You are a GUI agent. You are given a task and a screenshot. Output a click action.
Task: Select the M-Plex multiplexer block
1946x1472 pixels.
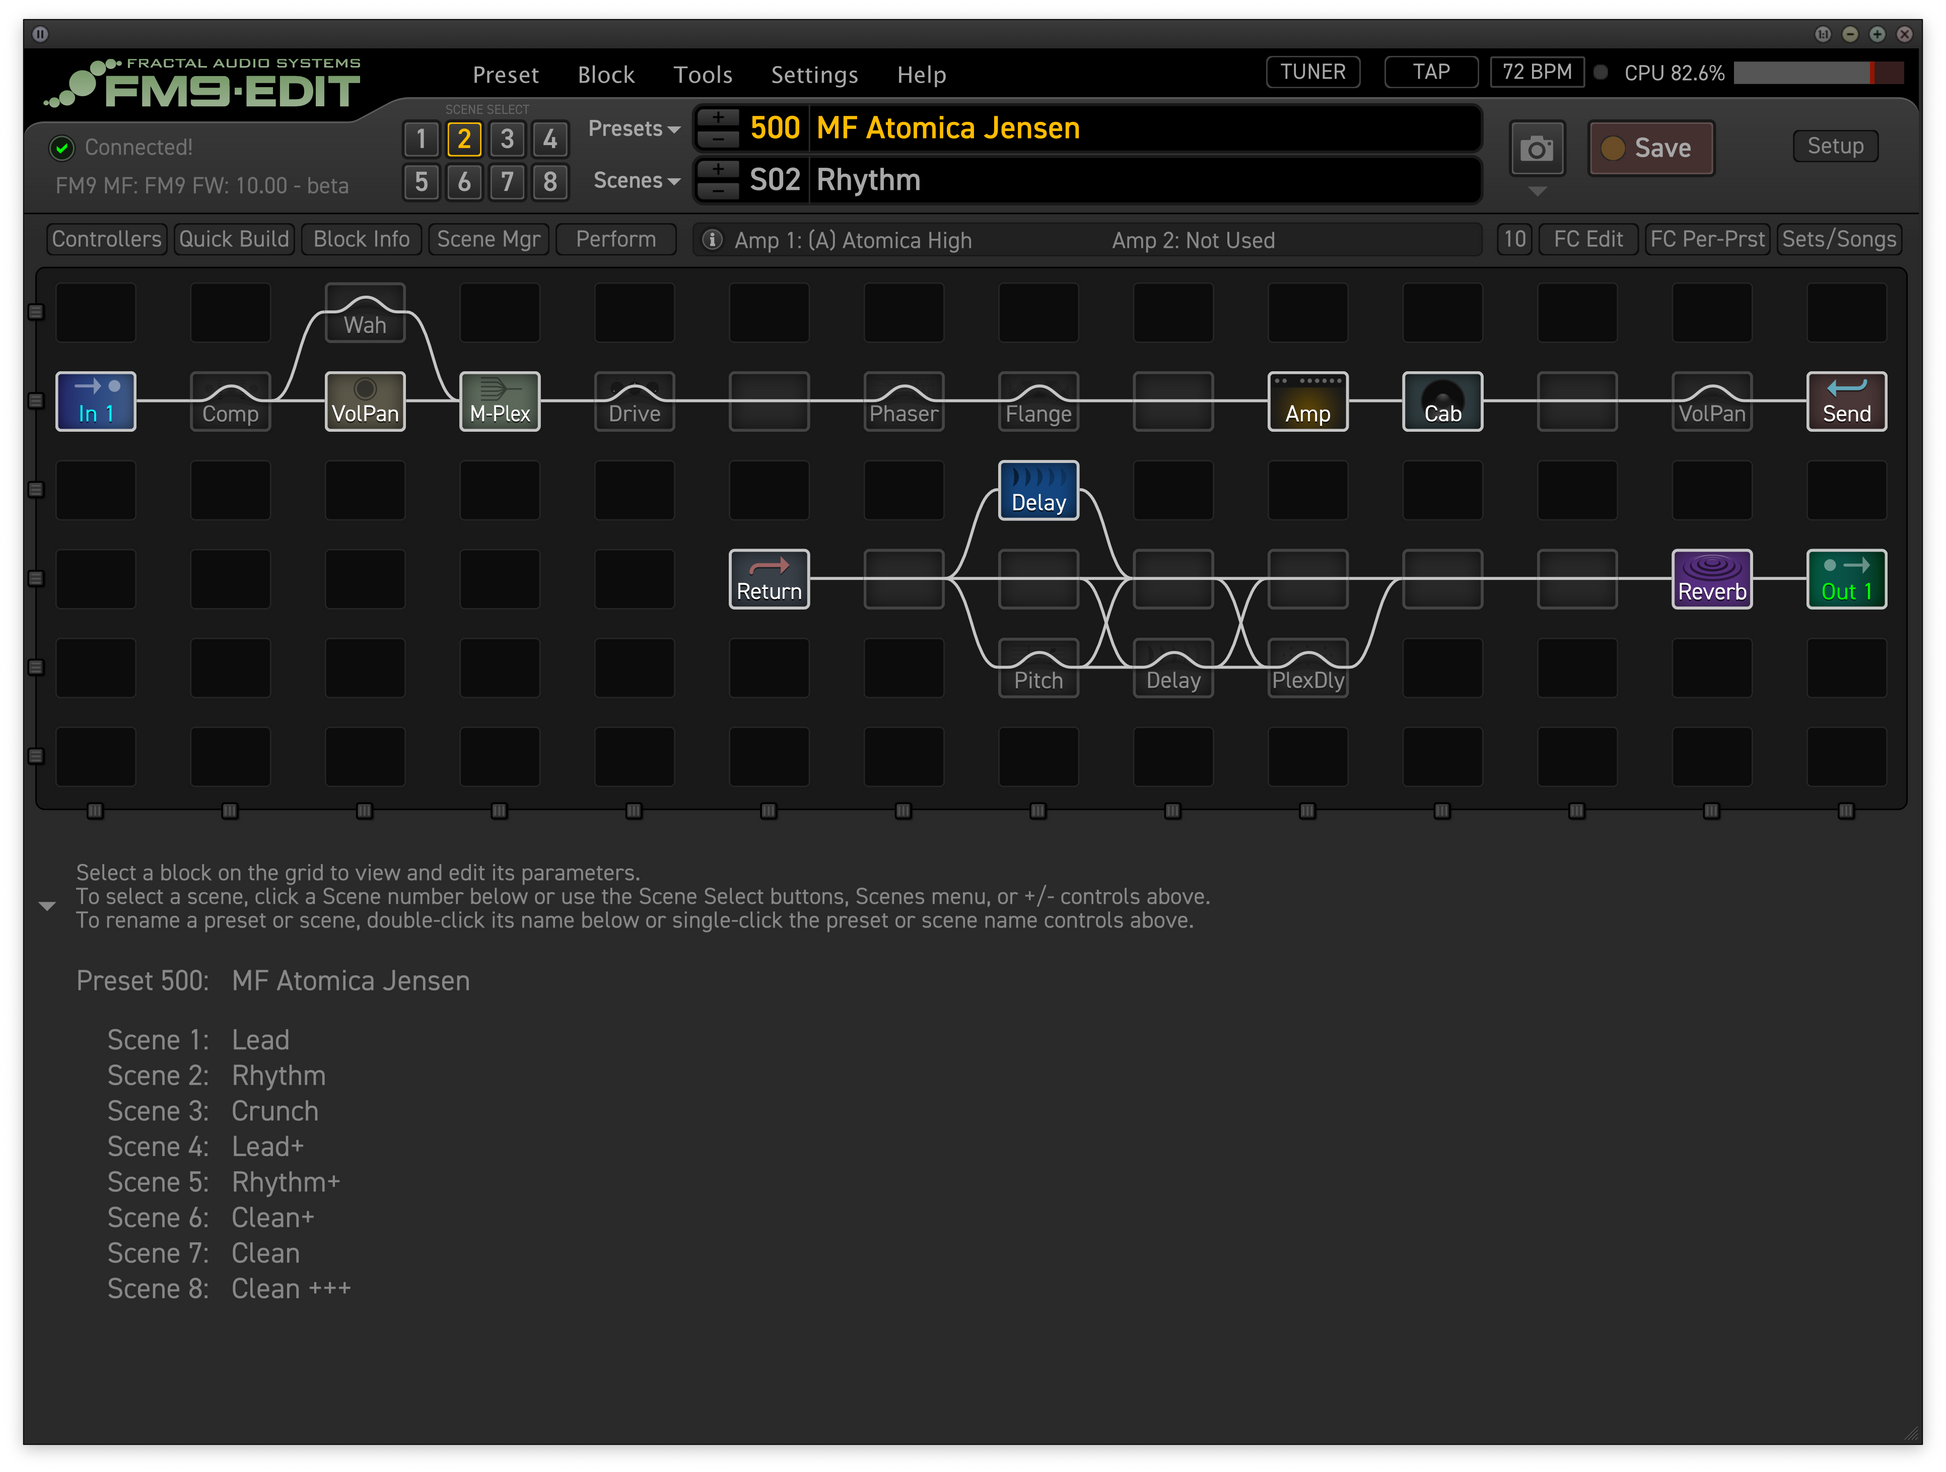[x=499, y=402]
